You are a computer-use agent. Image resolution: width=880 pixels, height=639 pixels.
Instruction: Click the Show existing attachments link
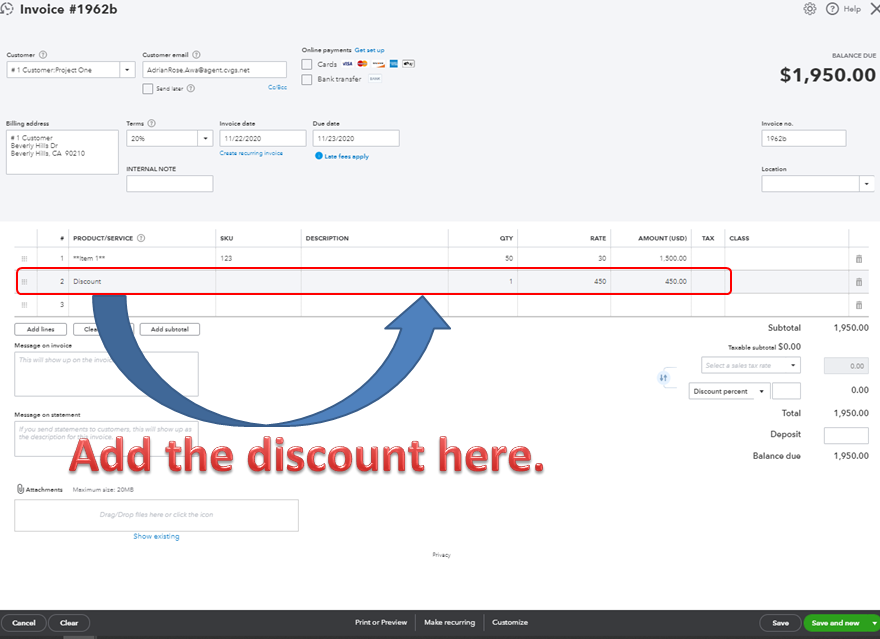pos(156,536)
